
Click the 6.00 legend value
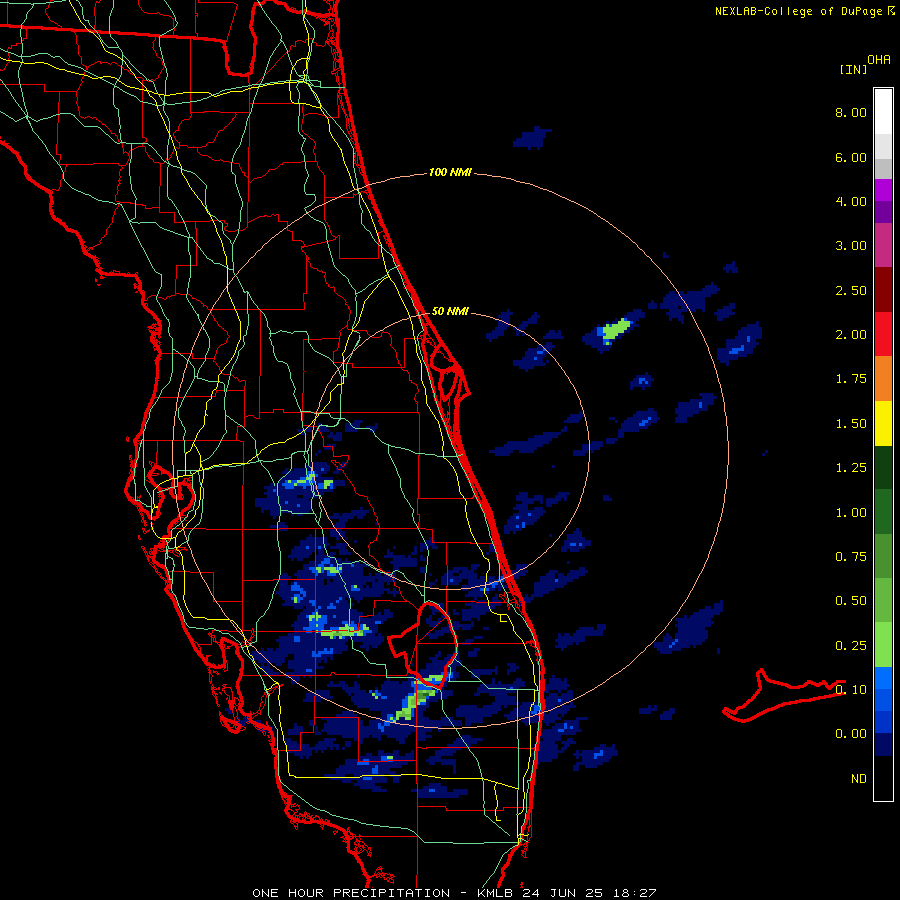(851, 157)
